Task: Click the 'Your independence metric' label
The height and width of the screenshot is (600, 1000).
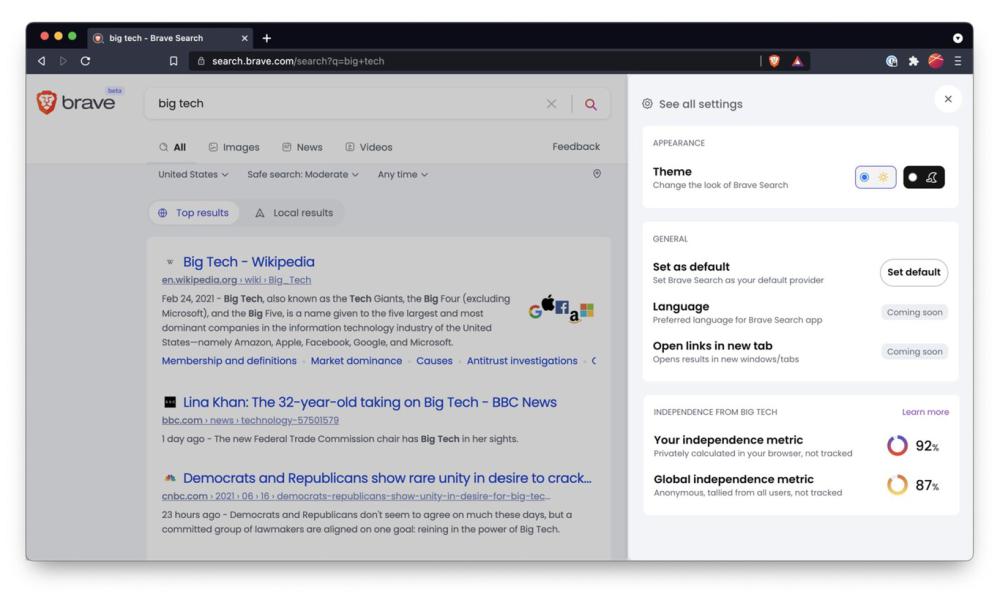Action: tap(728, 440)
